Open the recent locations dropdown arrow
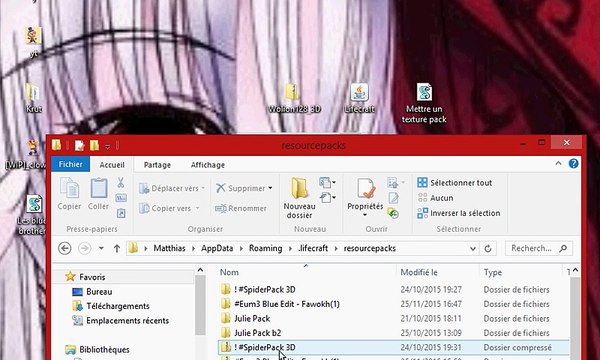600x360 pixels. (101, 248)
